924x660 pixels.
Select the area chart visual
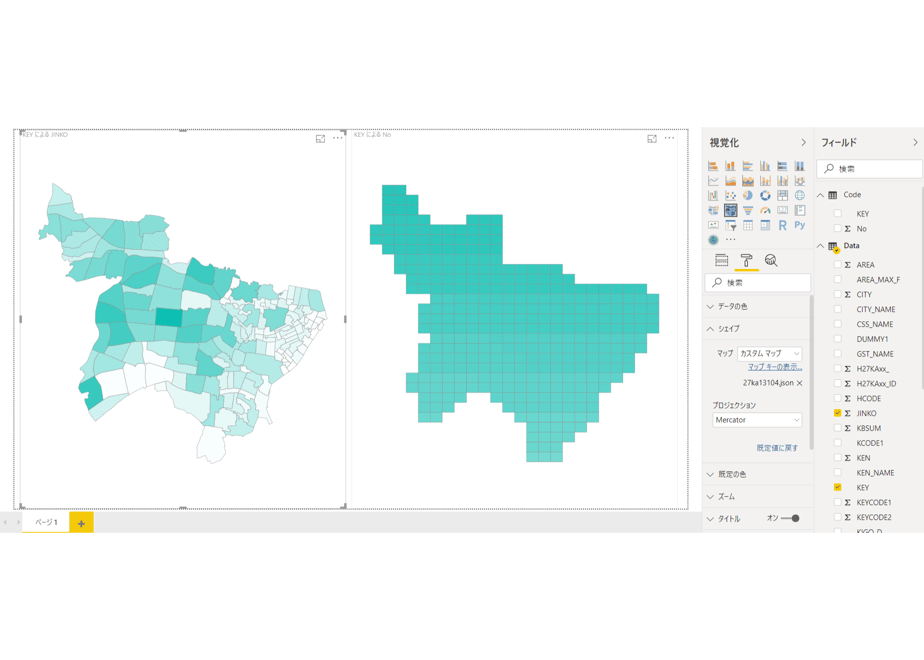[730, 180]
